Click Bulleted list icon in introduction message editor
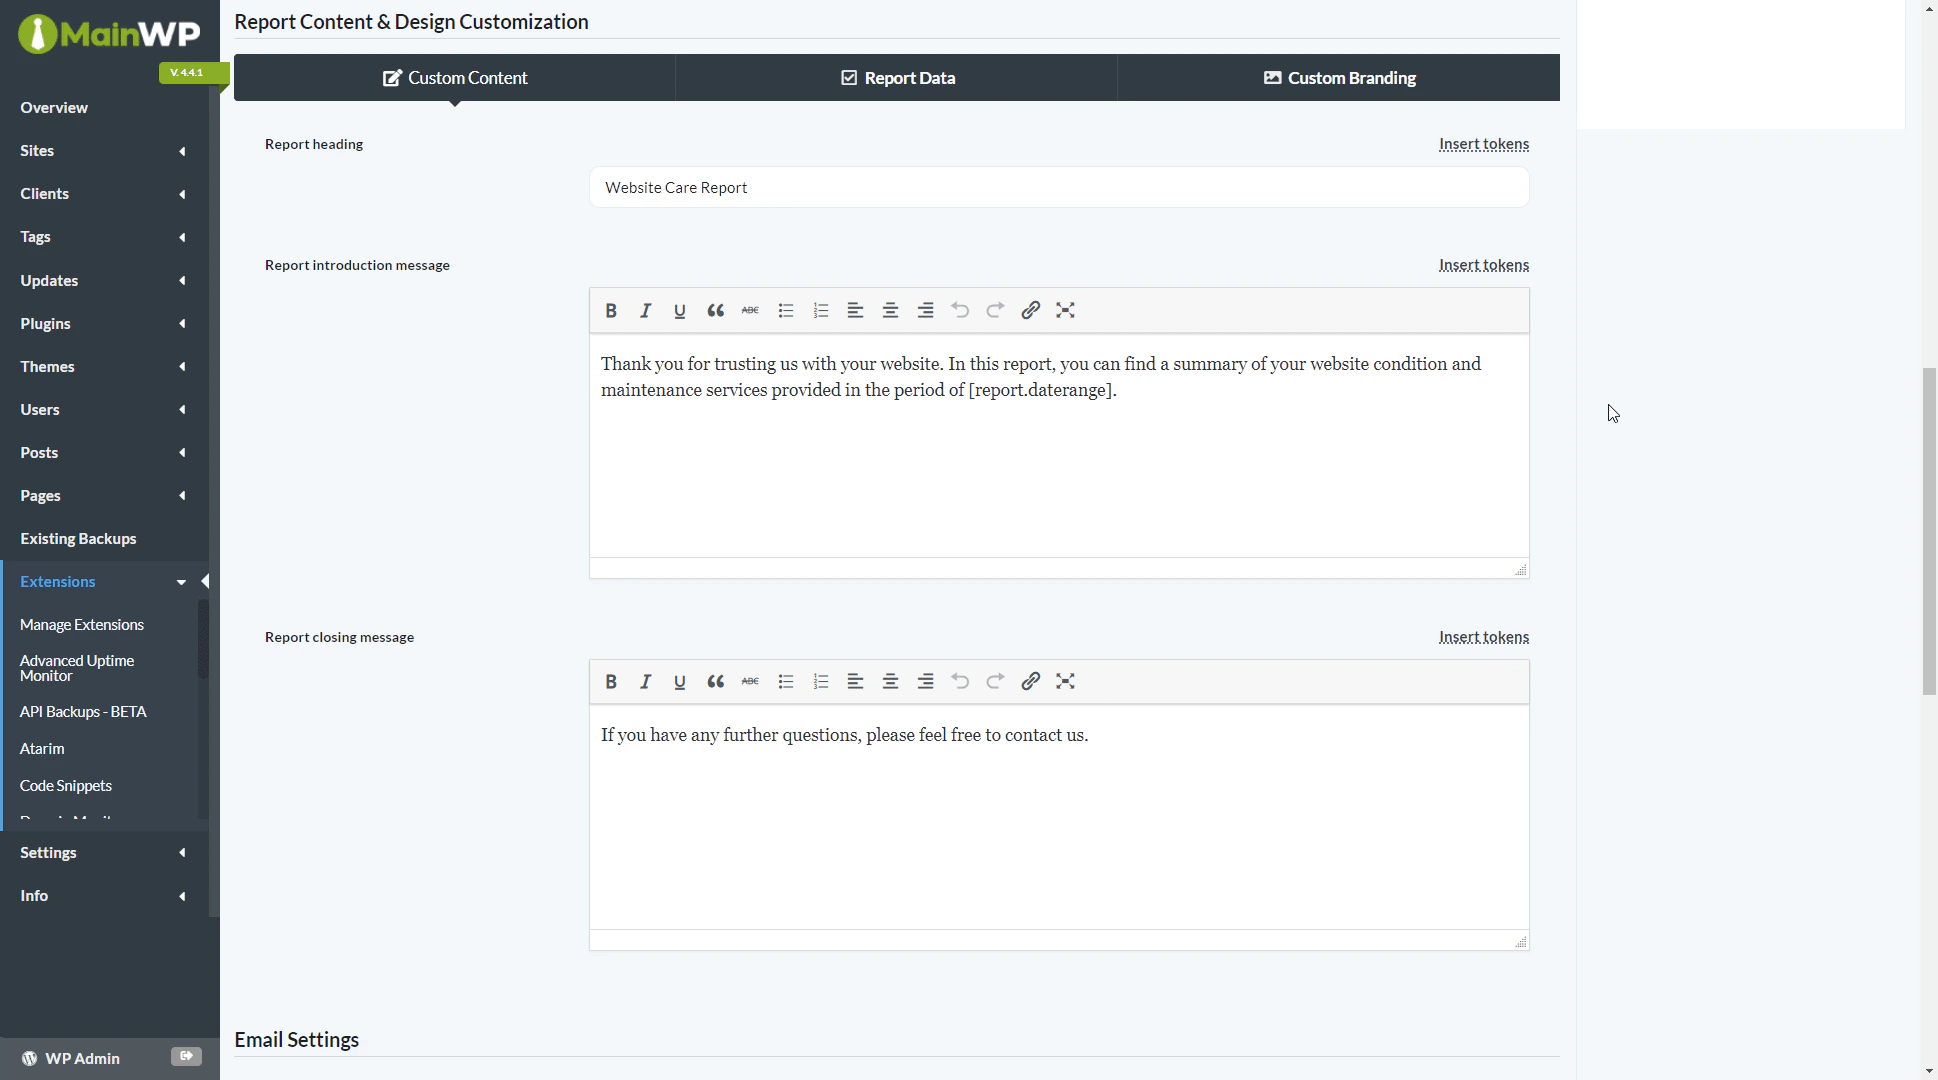Viewport: 1938px width, 1080px height. click(786, 310)
